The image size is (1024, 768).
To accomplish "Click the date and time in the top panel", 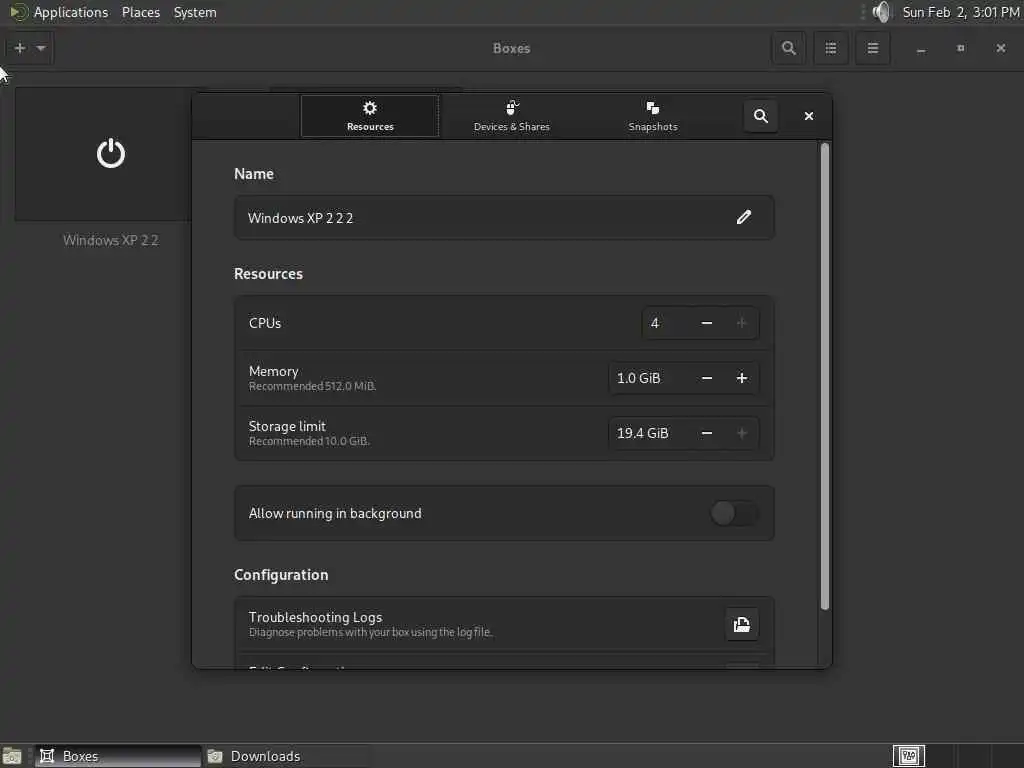I will pyautogui.click(x=961, y=12).
